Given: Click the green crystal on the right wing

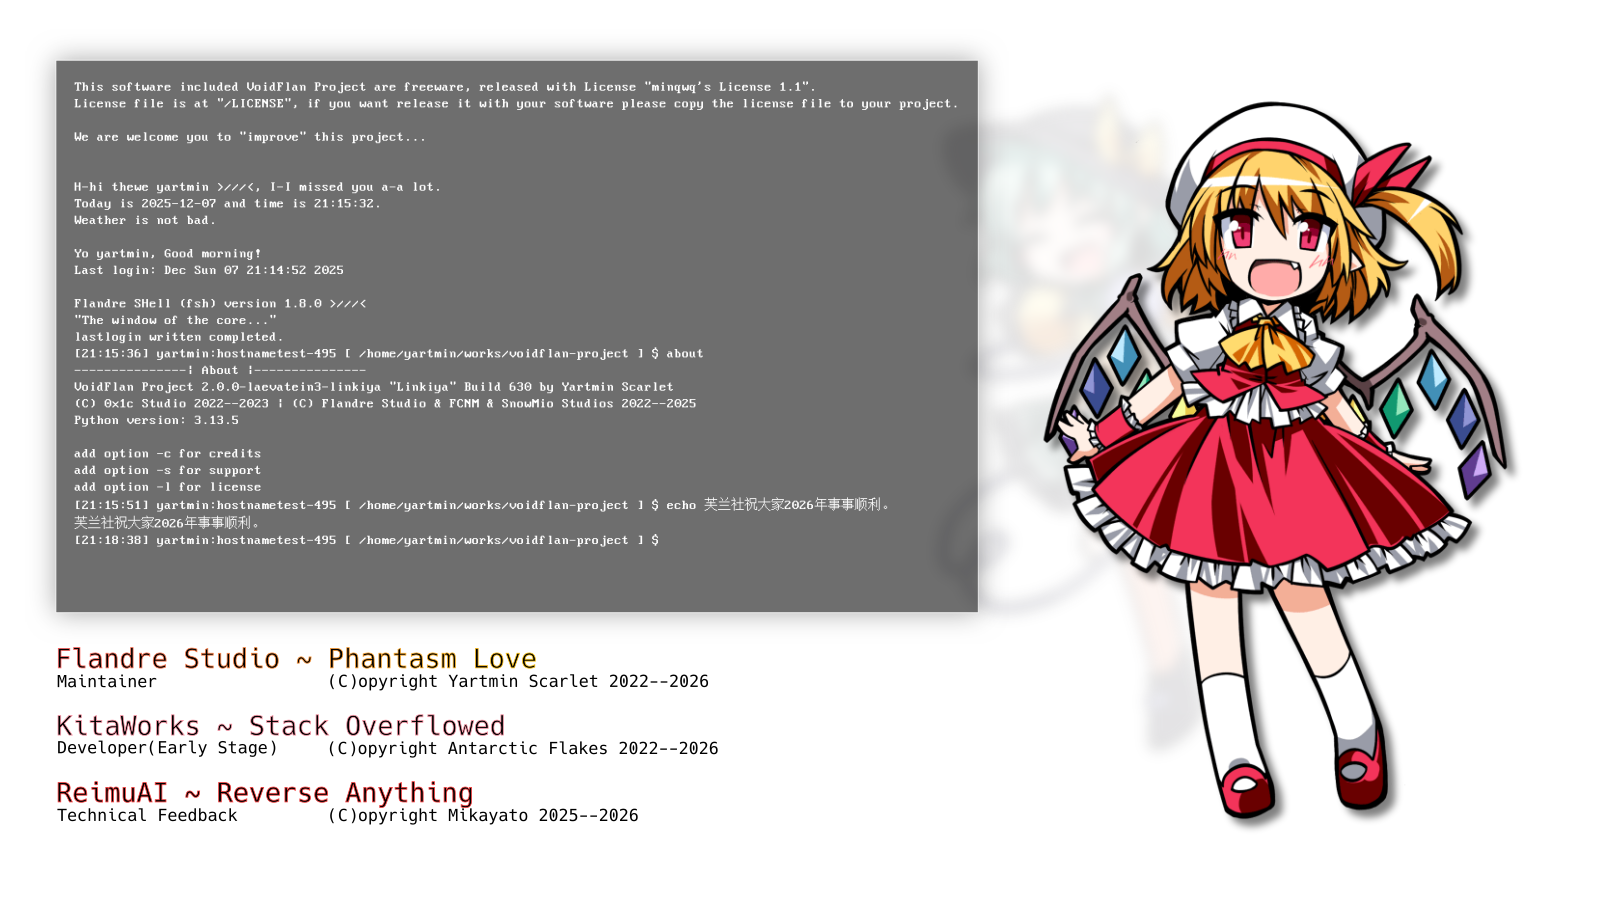Looking at the screenshot, I should click(x=1395, y=407).
